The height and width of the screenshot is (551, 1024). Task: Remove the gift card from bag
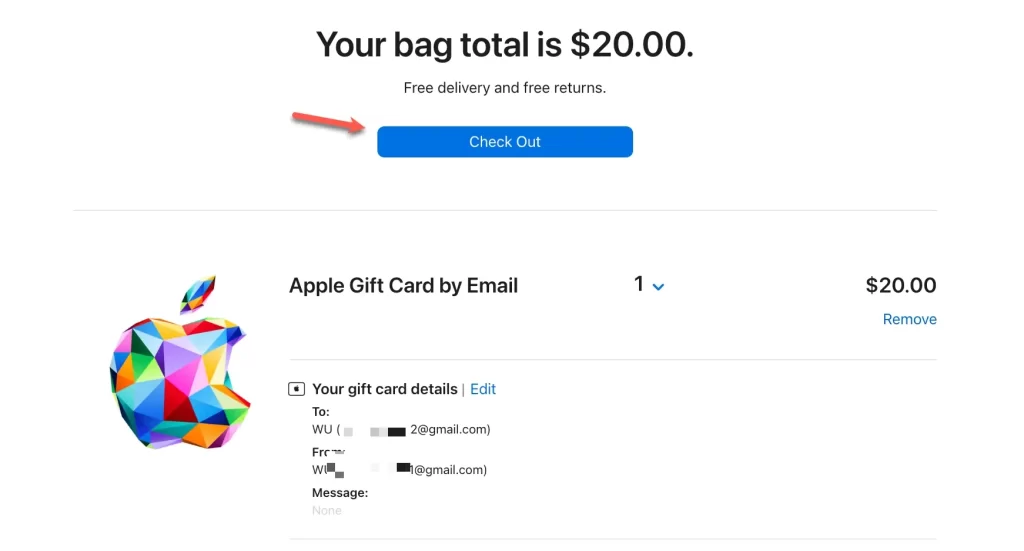[909, 319]
